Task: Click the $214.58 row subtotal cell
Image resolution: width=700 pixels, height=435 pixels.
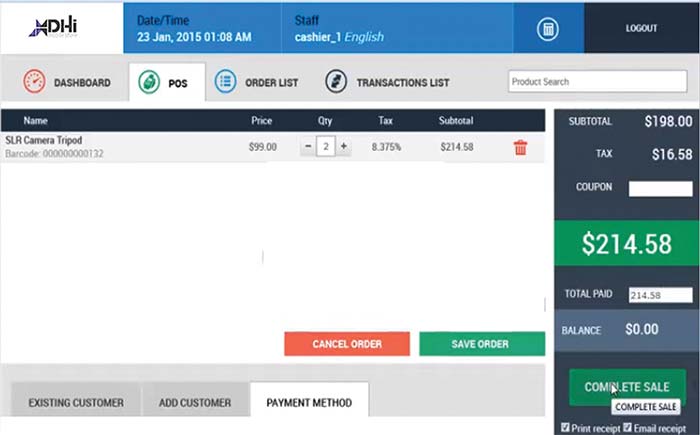Action: click(457, 147)
